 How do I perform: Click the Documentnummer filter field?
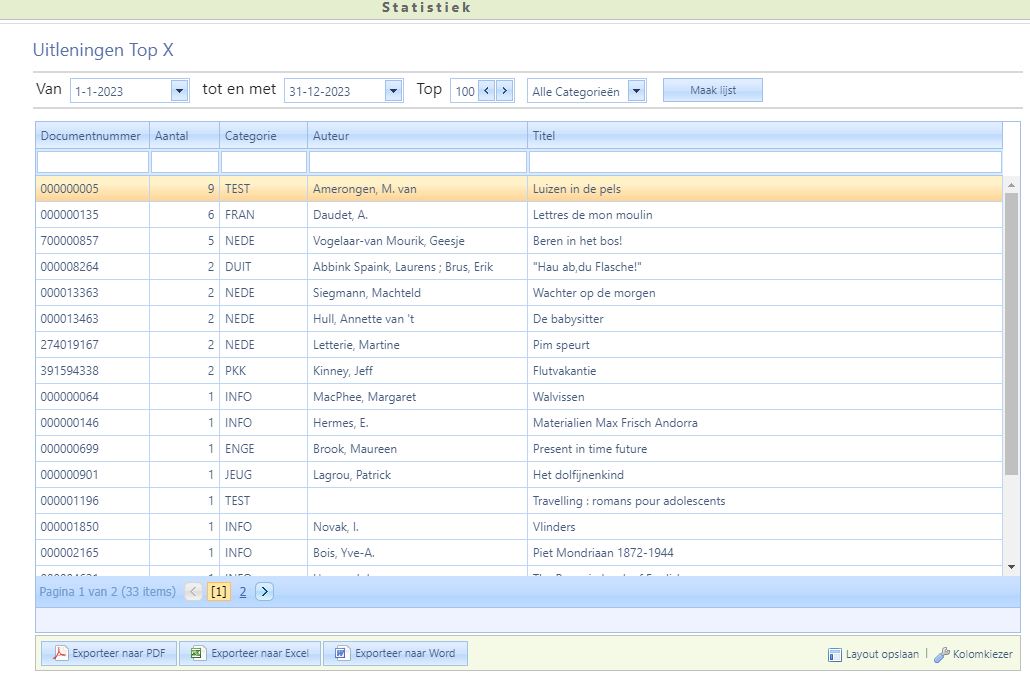[x=92, y=162]
